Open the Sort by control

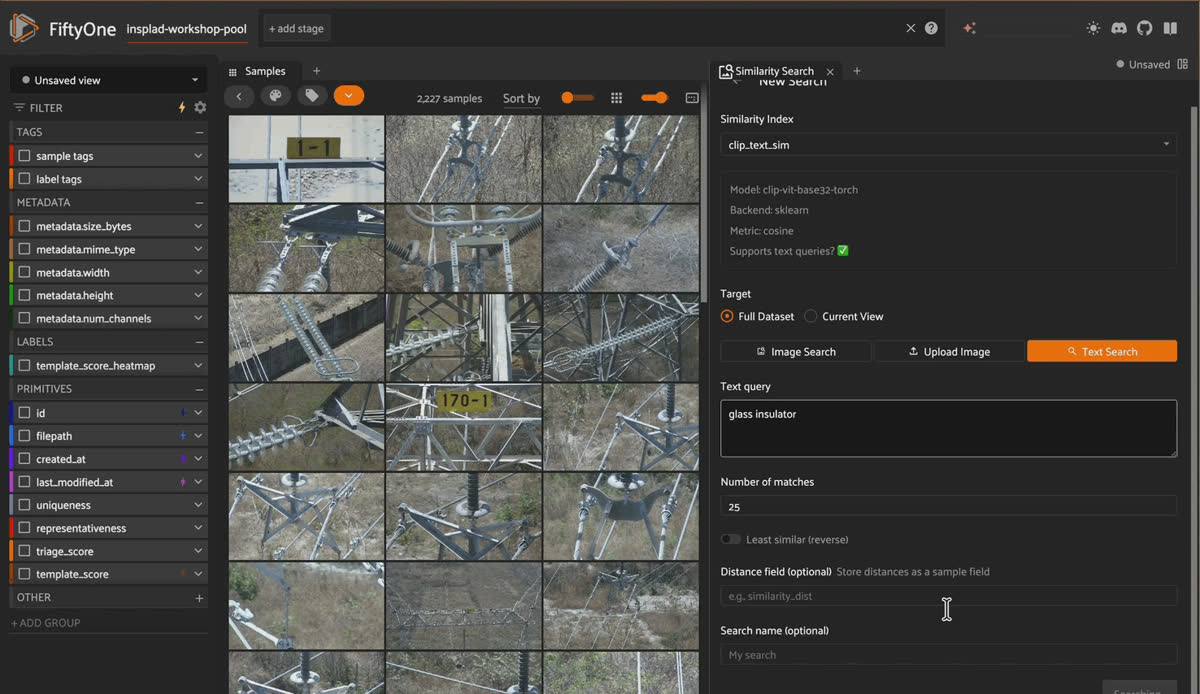521,98
